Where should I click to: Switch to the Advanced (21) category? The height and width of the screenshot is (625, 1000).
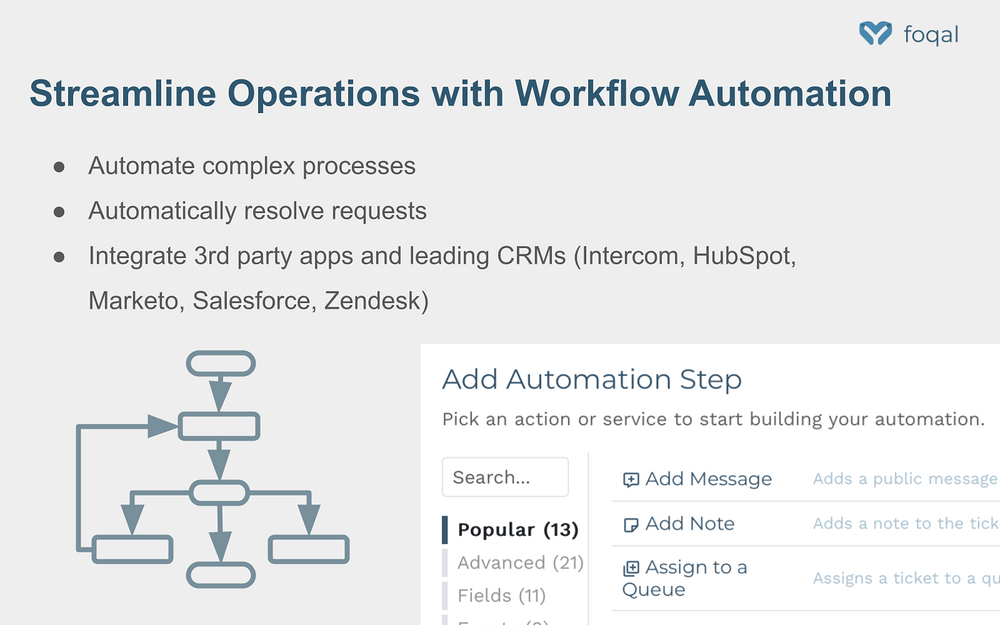(520, 562)
